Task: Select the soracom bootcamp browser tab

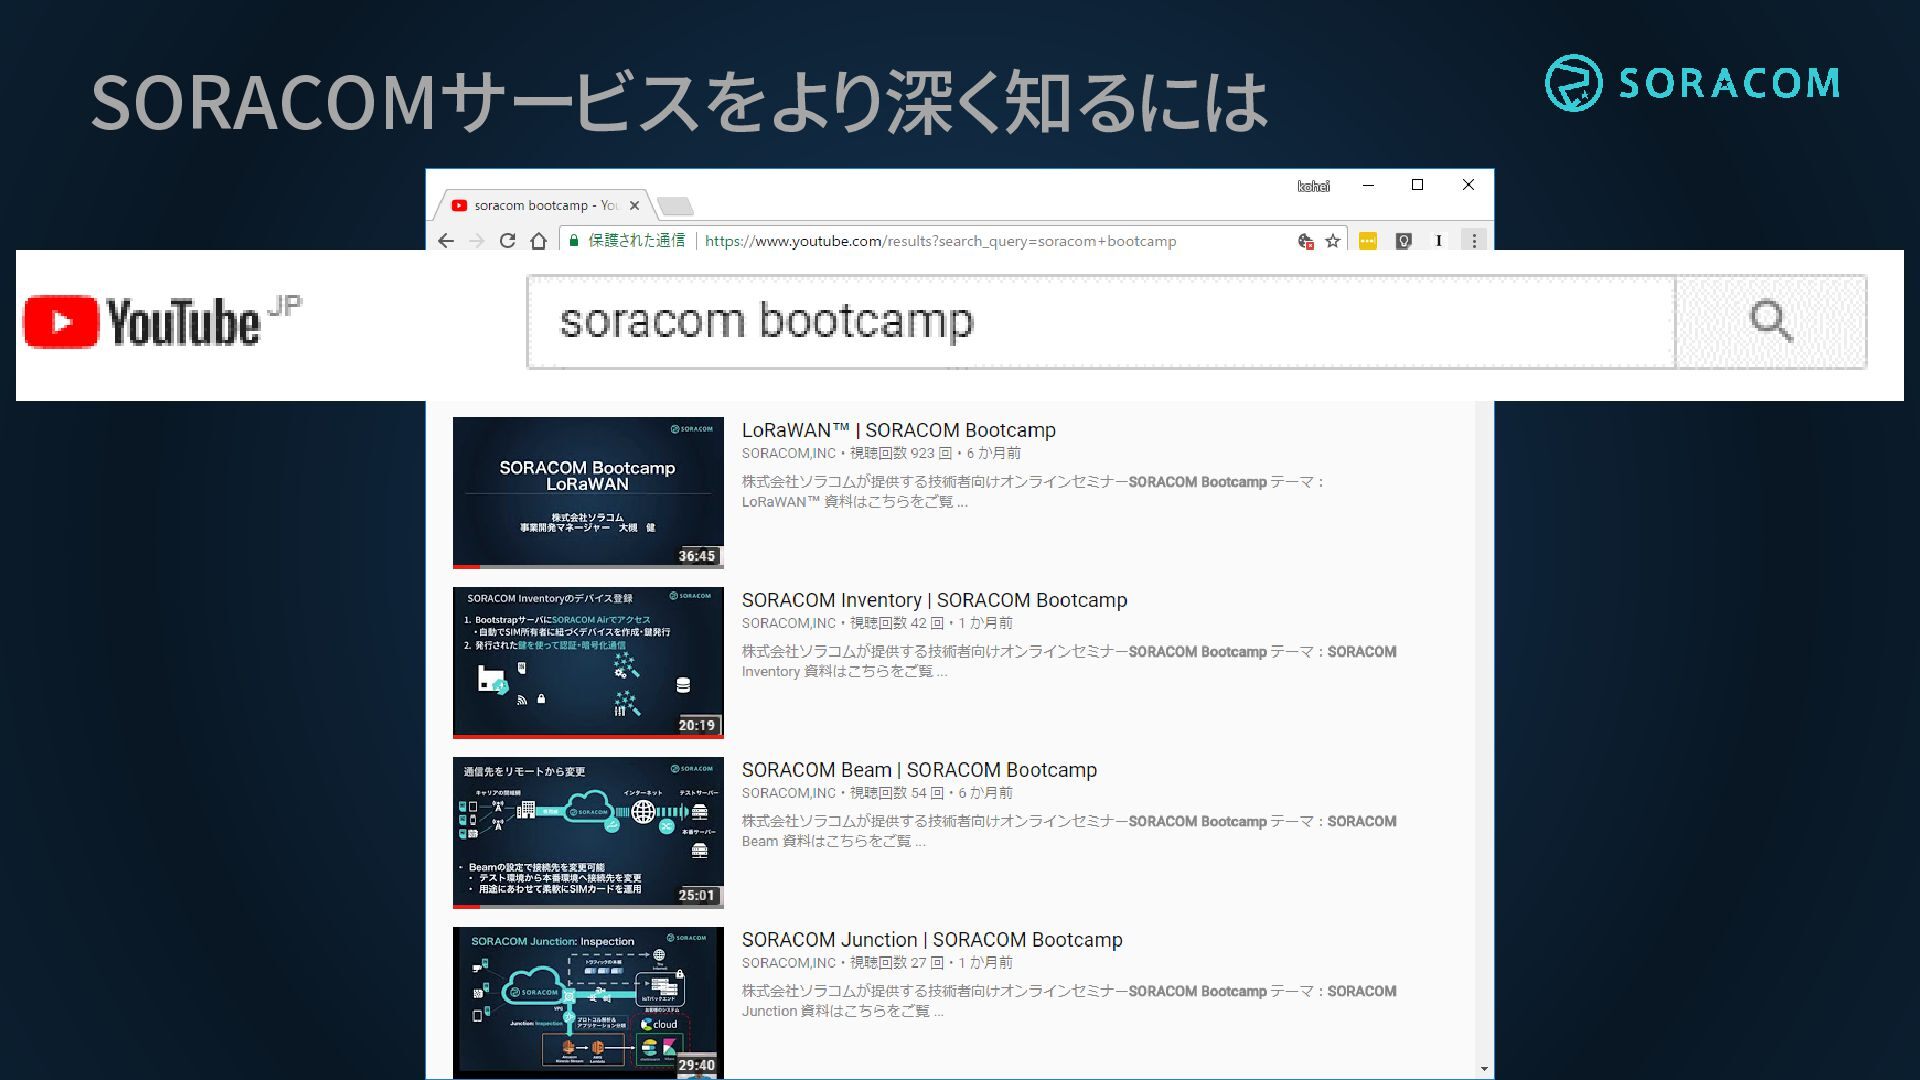Action: pyautogui.click(x=545, y=206)
